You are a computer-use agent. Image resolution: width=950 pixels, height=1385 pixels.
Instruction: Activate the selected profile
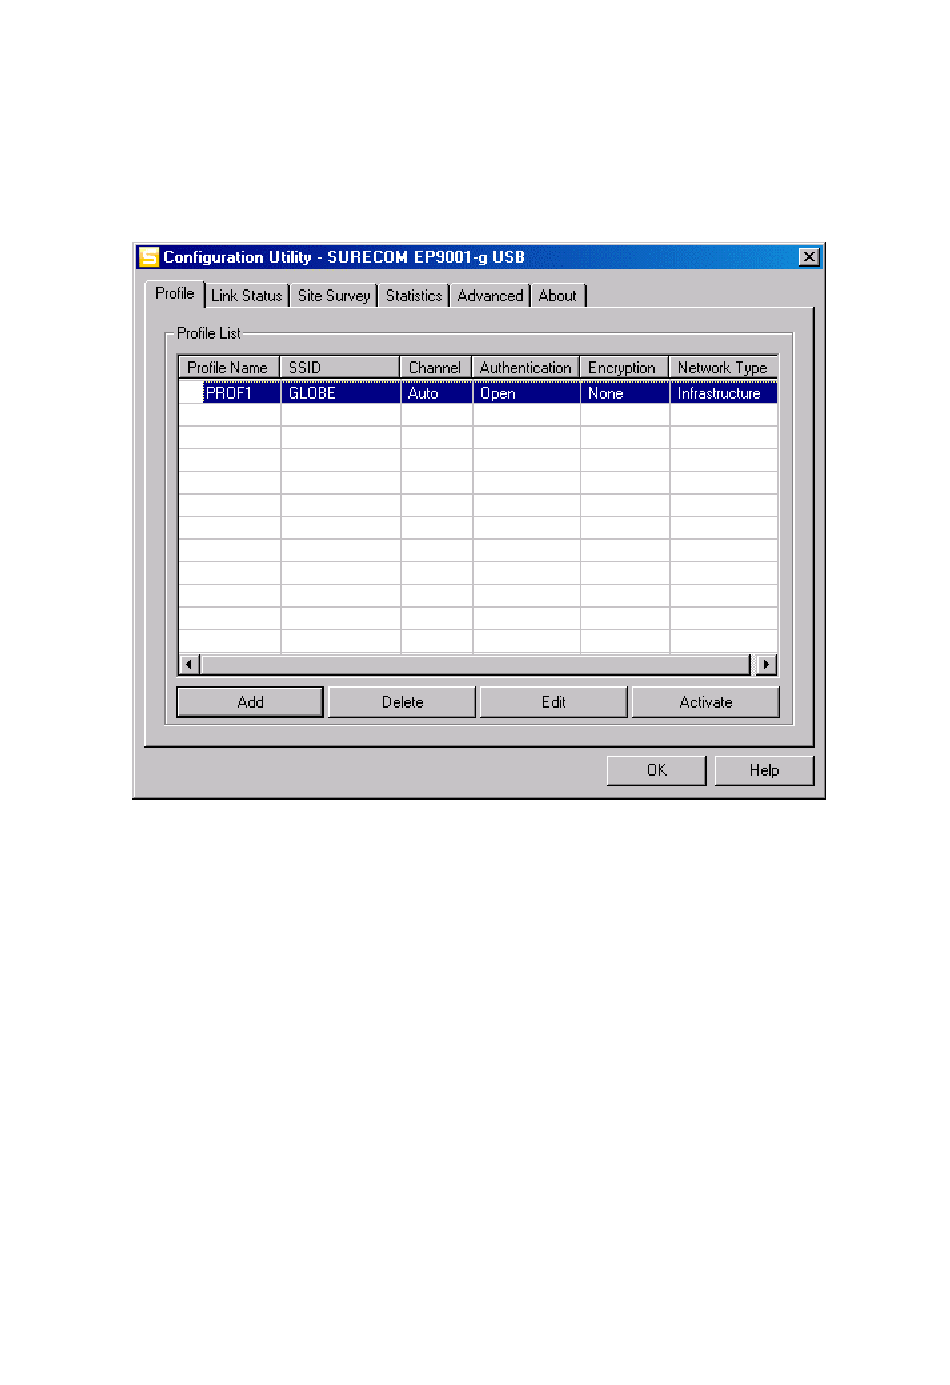click(x=706, y=702)
